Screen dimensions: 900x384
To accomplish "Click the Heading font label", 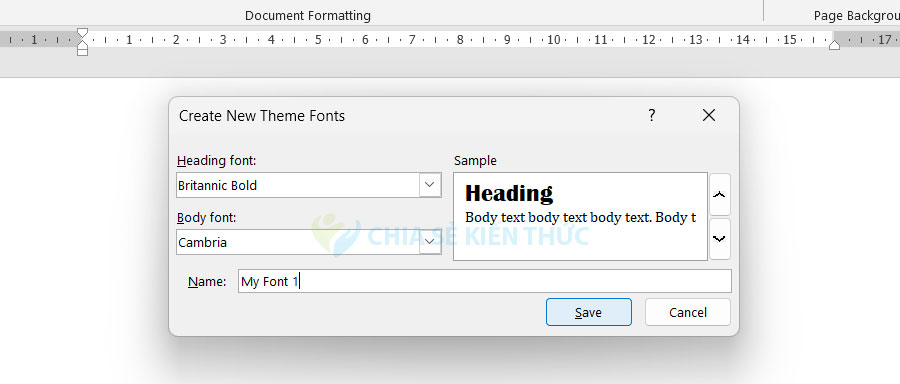I will 216,161.
